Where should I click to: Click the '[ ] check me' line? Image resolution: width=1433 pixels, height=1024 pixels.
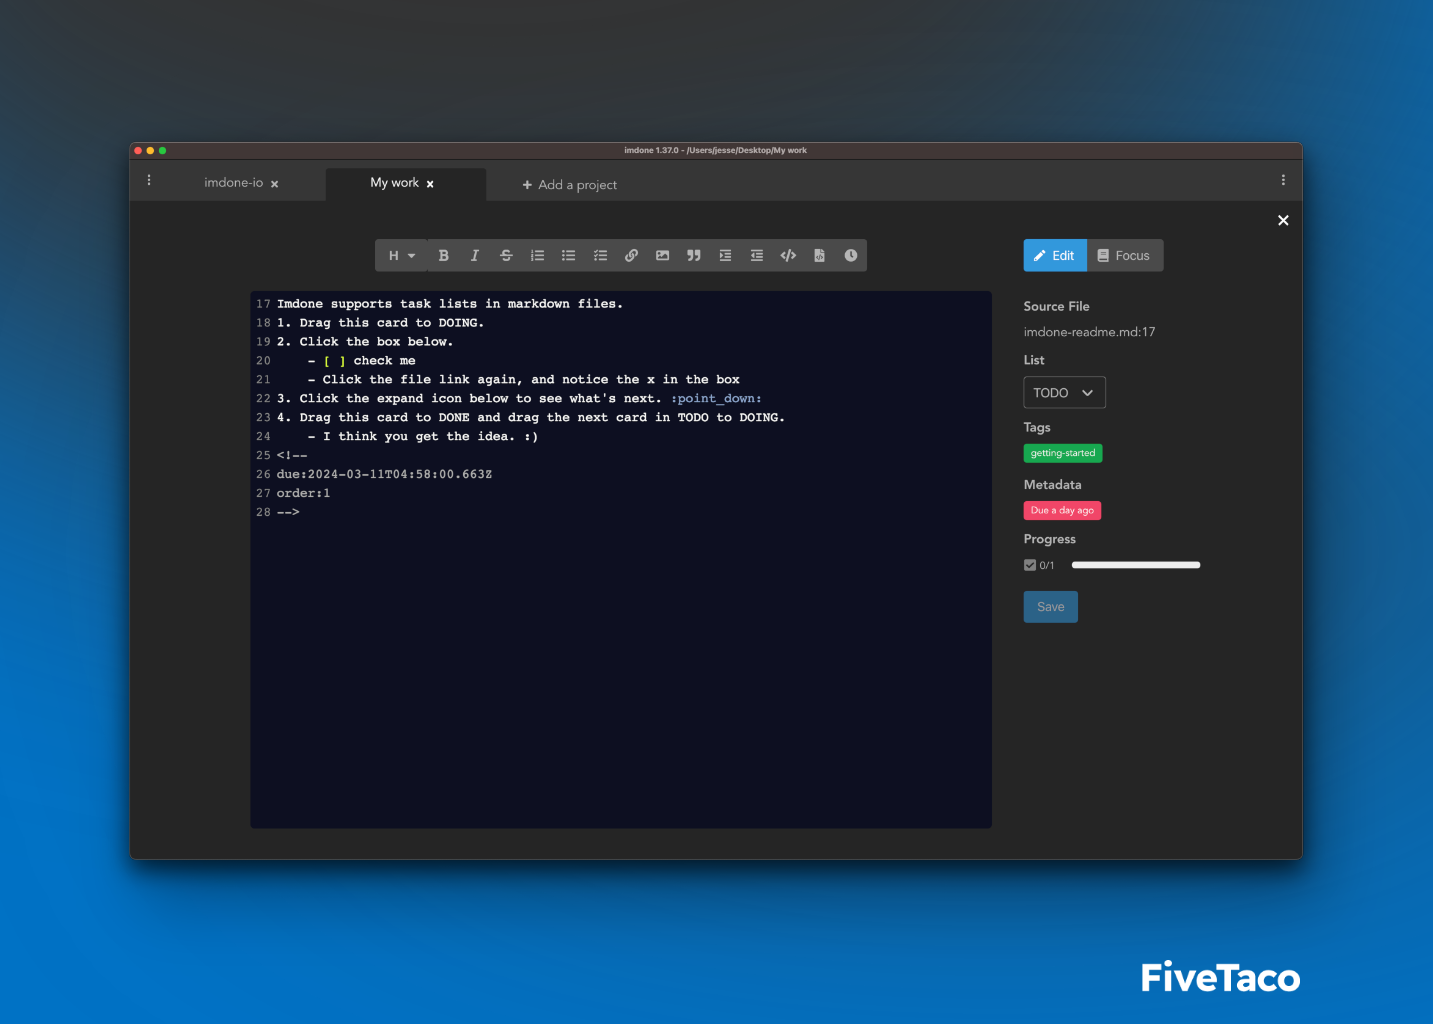click(362, 361)
